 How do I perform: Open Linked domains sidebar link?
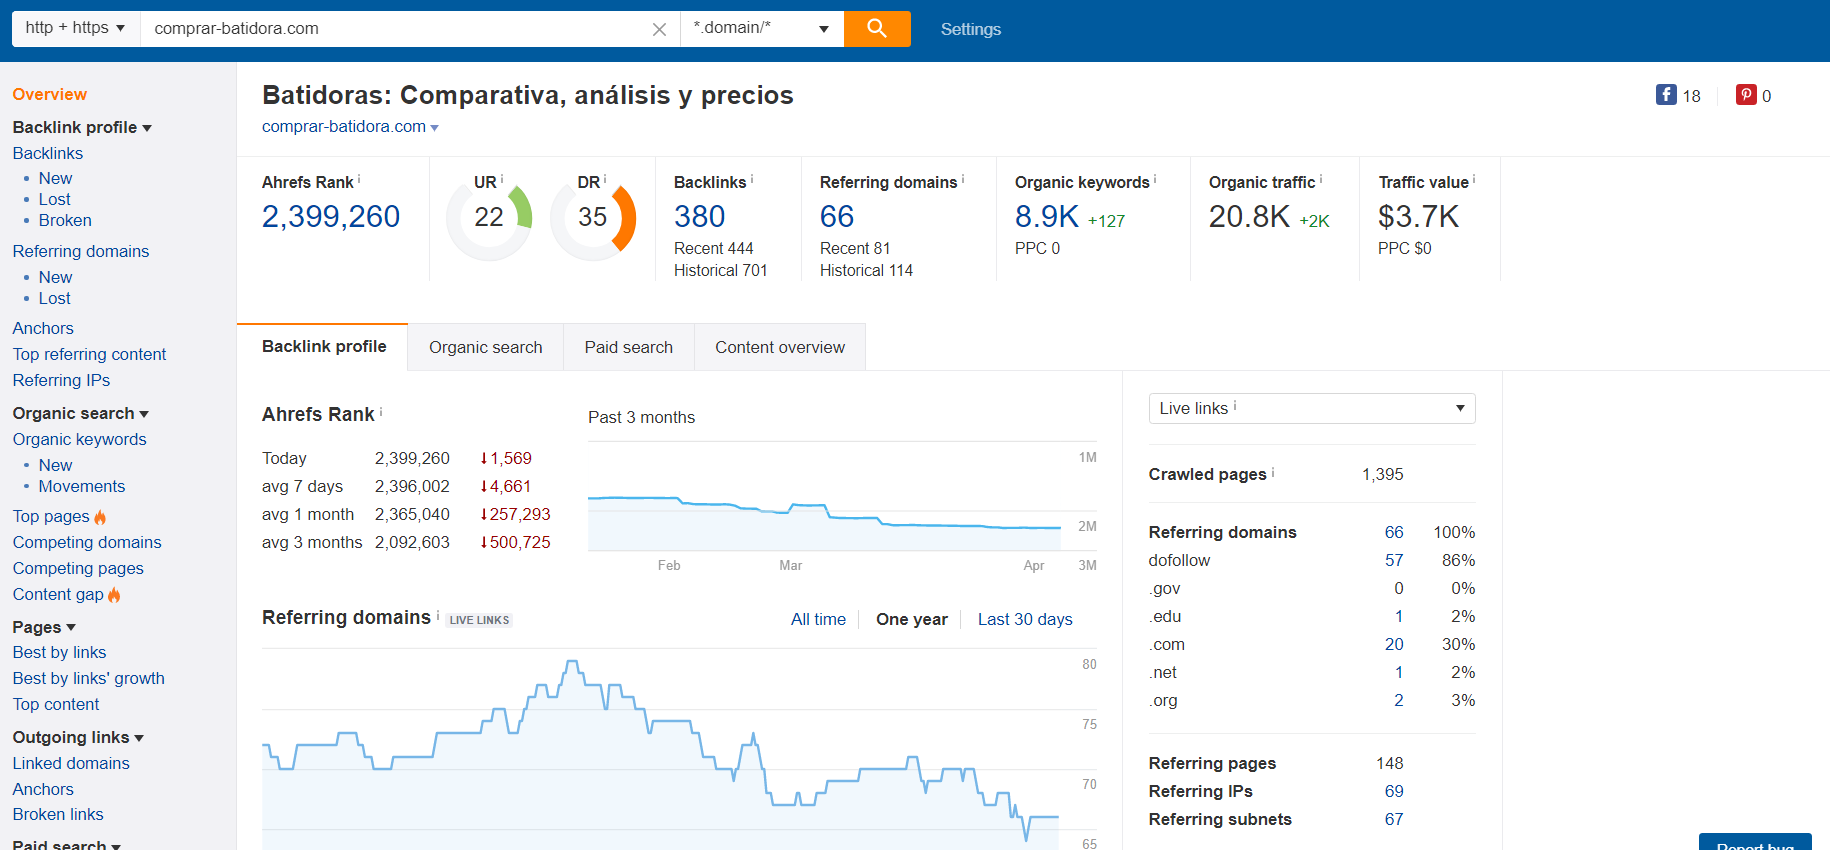click(x=71, y=763)
